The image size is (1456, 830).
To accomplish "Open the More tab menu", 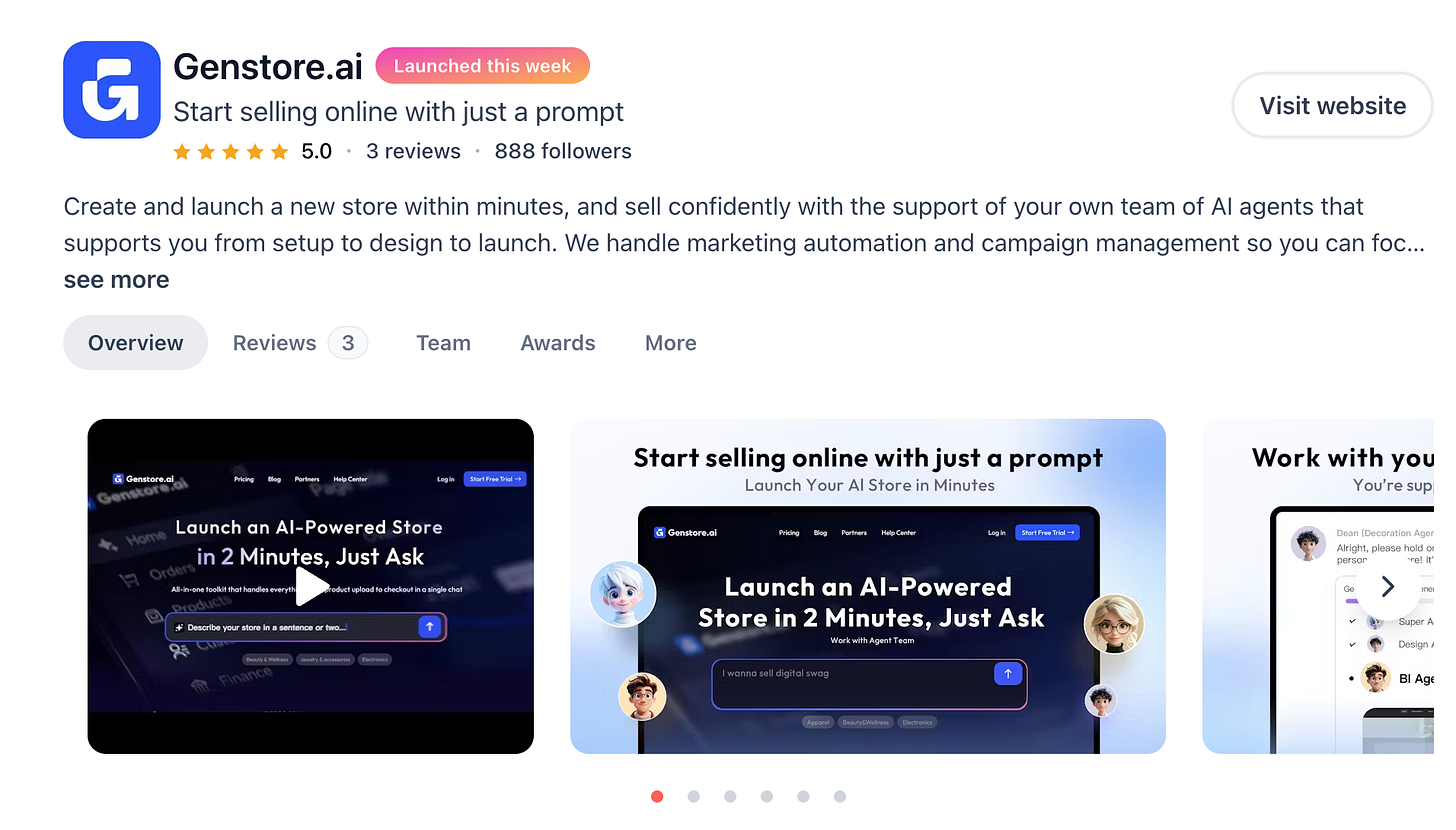I will click(x=671, y=343).
